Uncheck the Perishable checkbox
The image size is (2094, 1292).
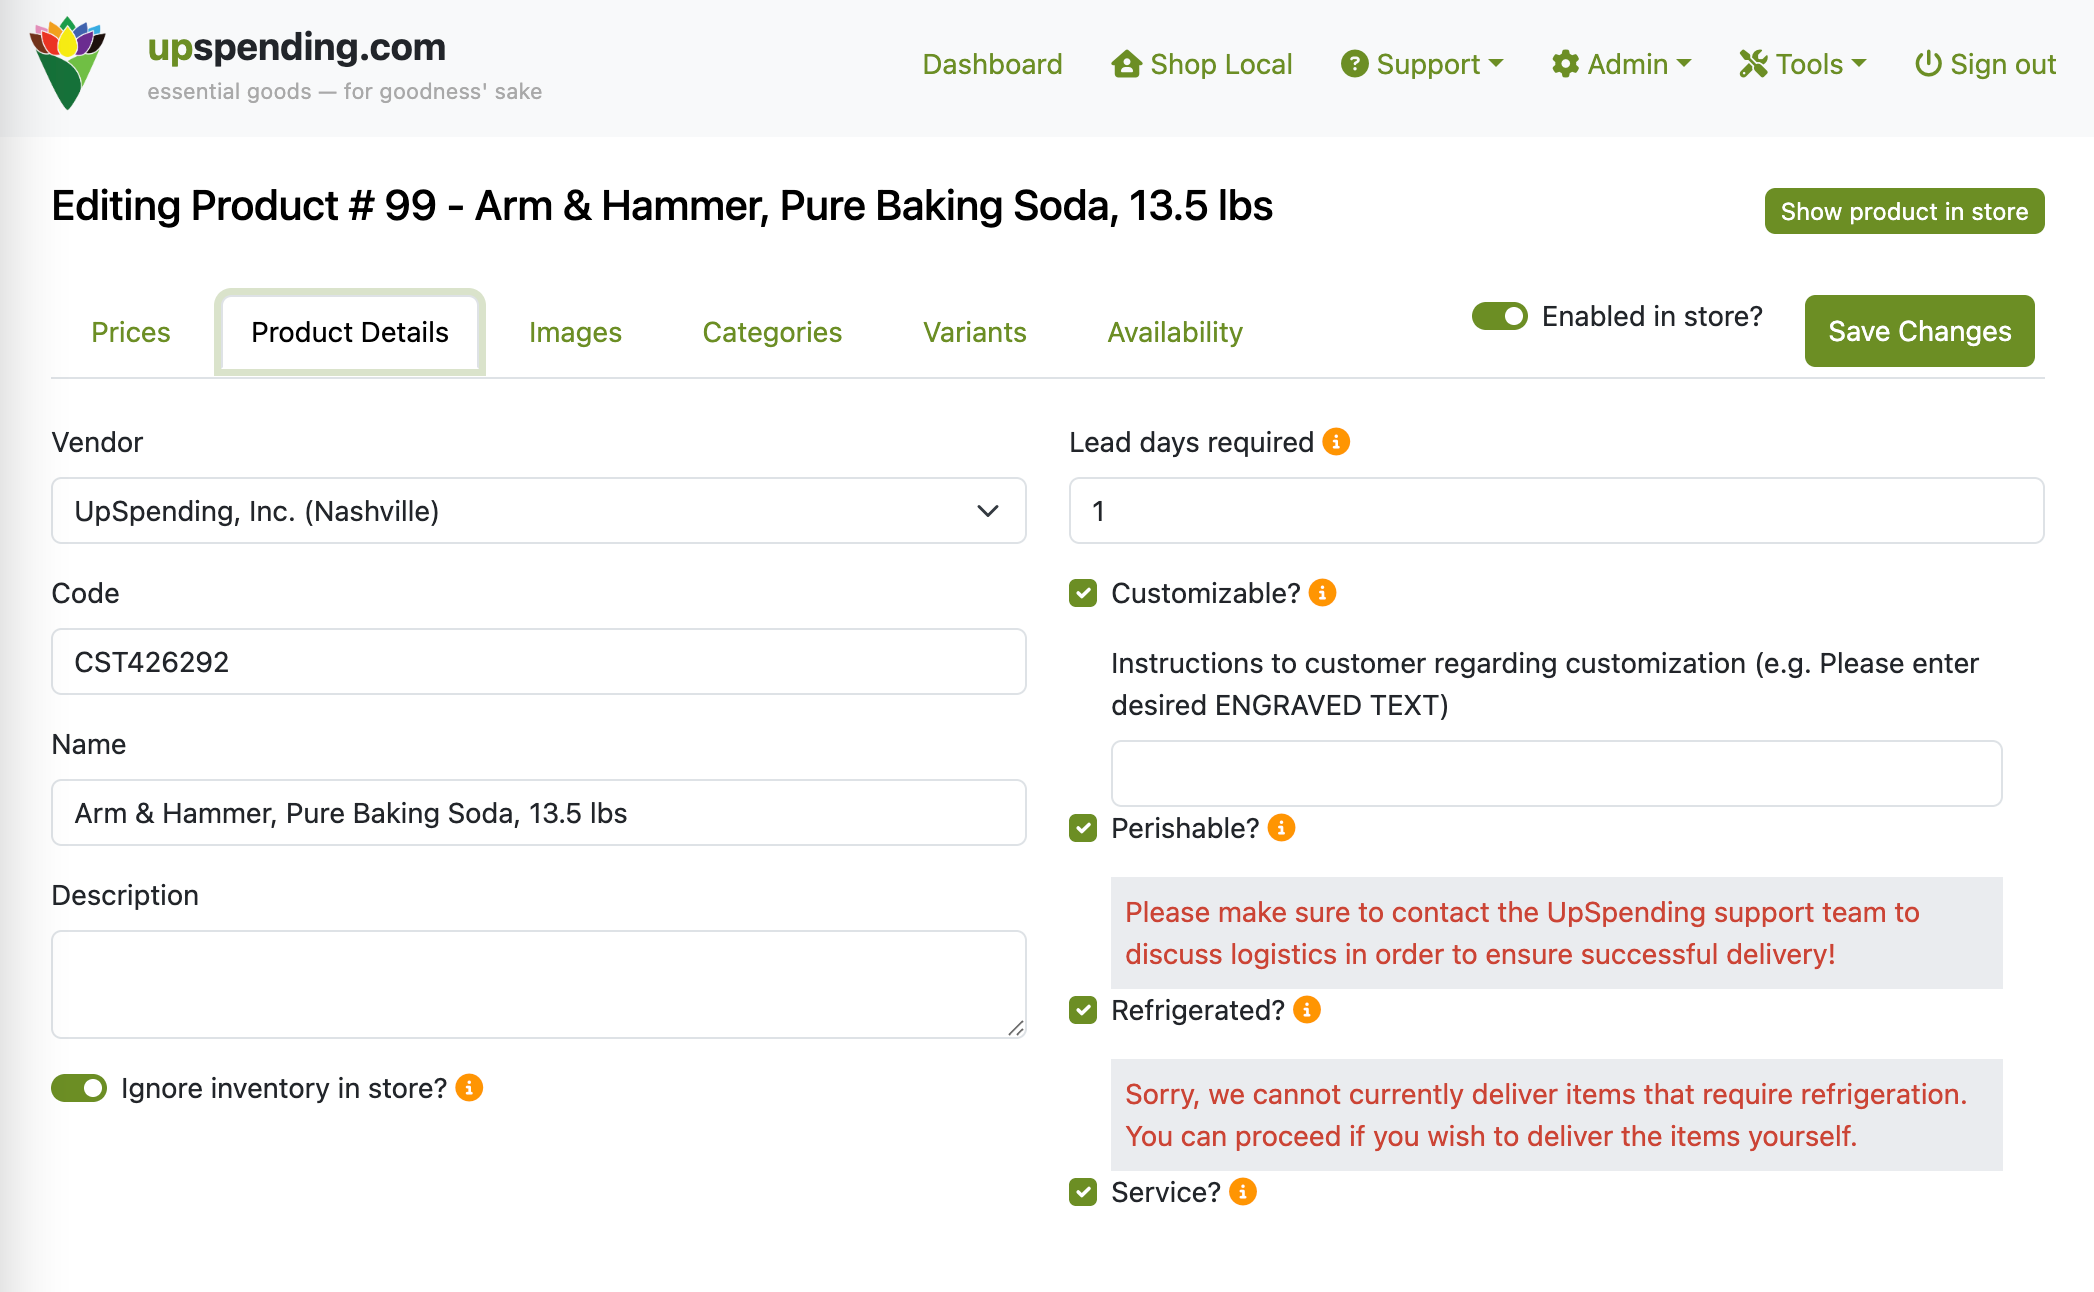1083,828
